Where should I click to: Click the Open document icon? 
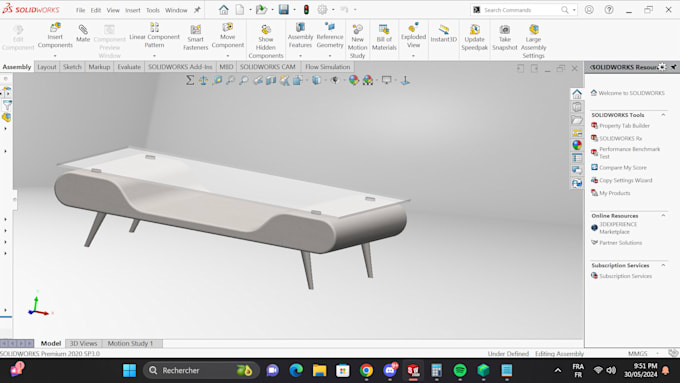point(261,10)
